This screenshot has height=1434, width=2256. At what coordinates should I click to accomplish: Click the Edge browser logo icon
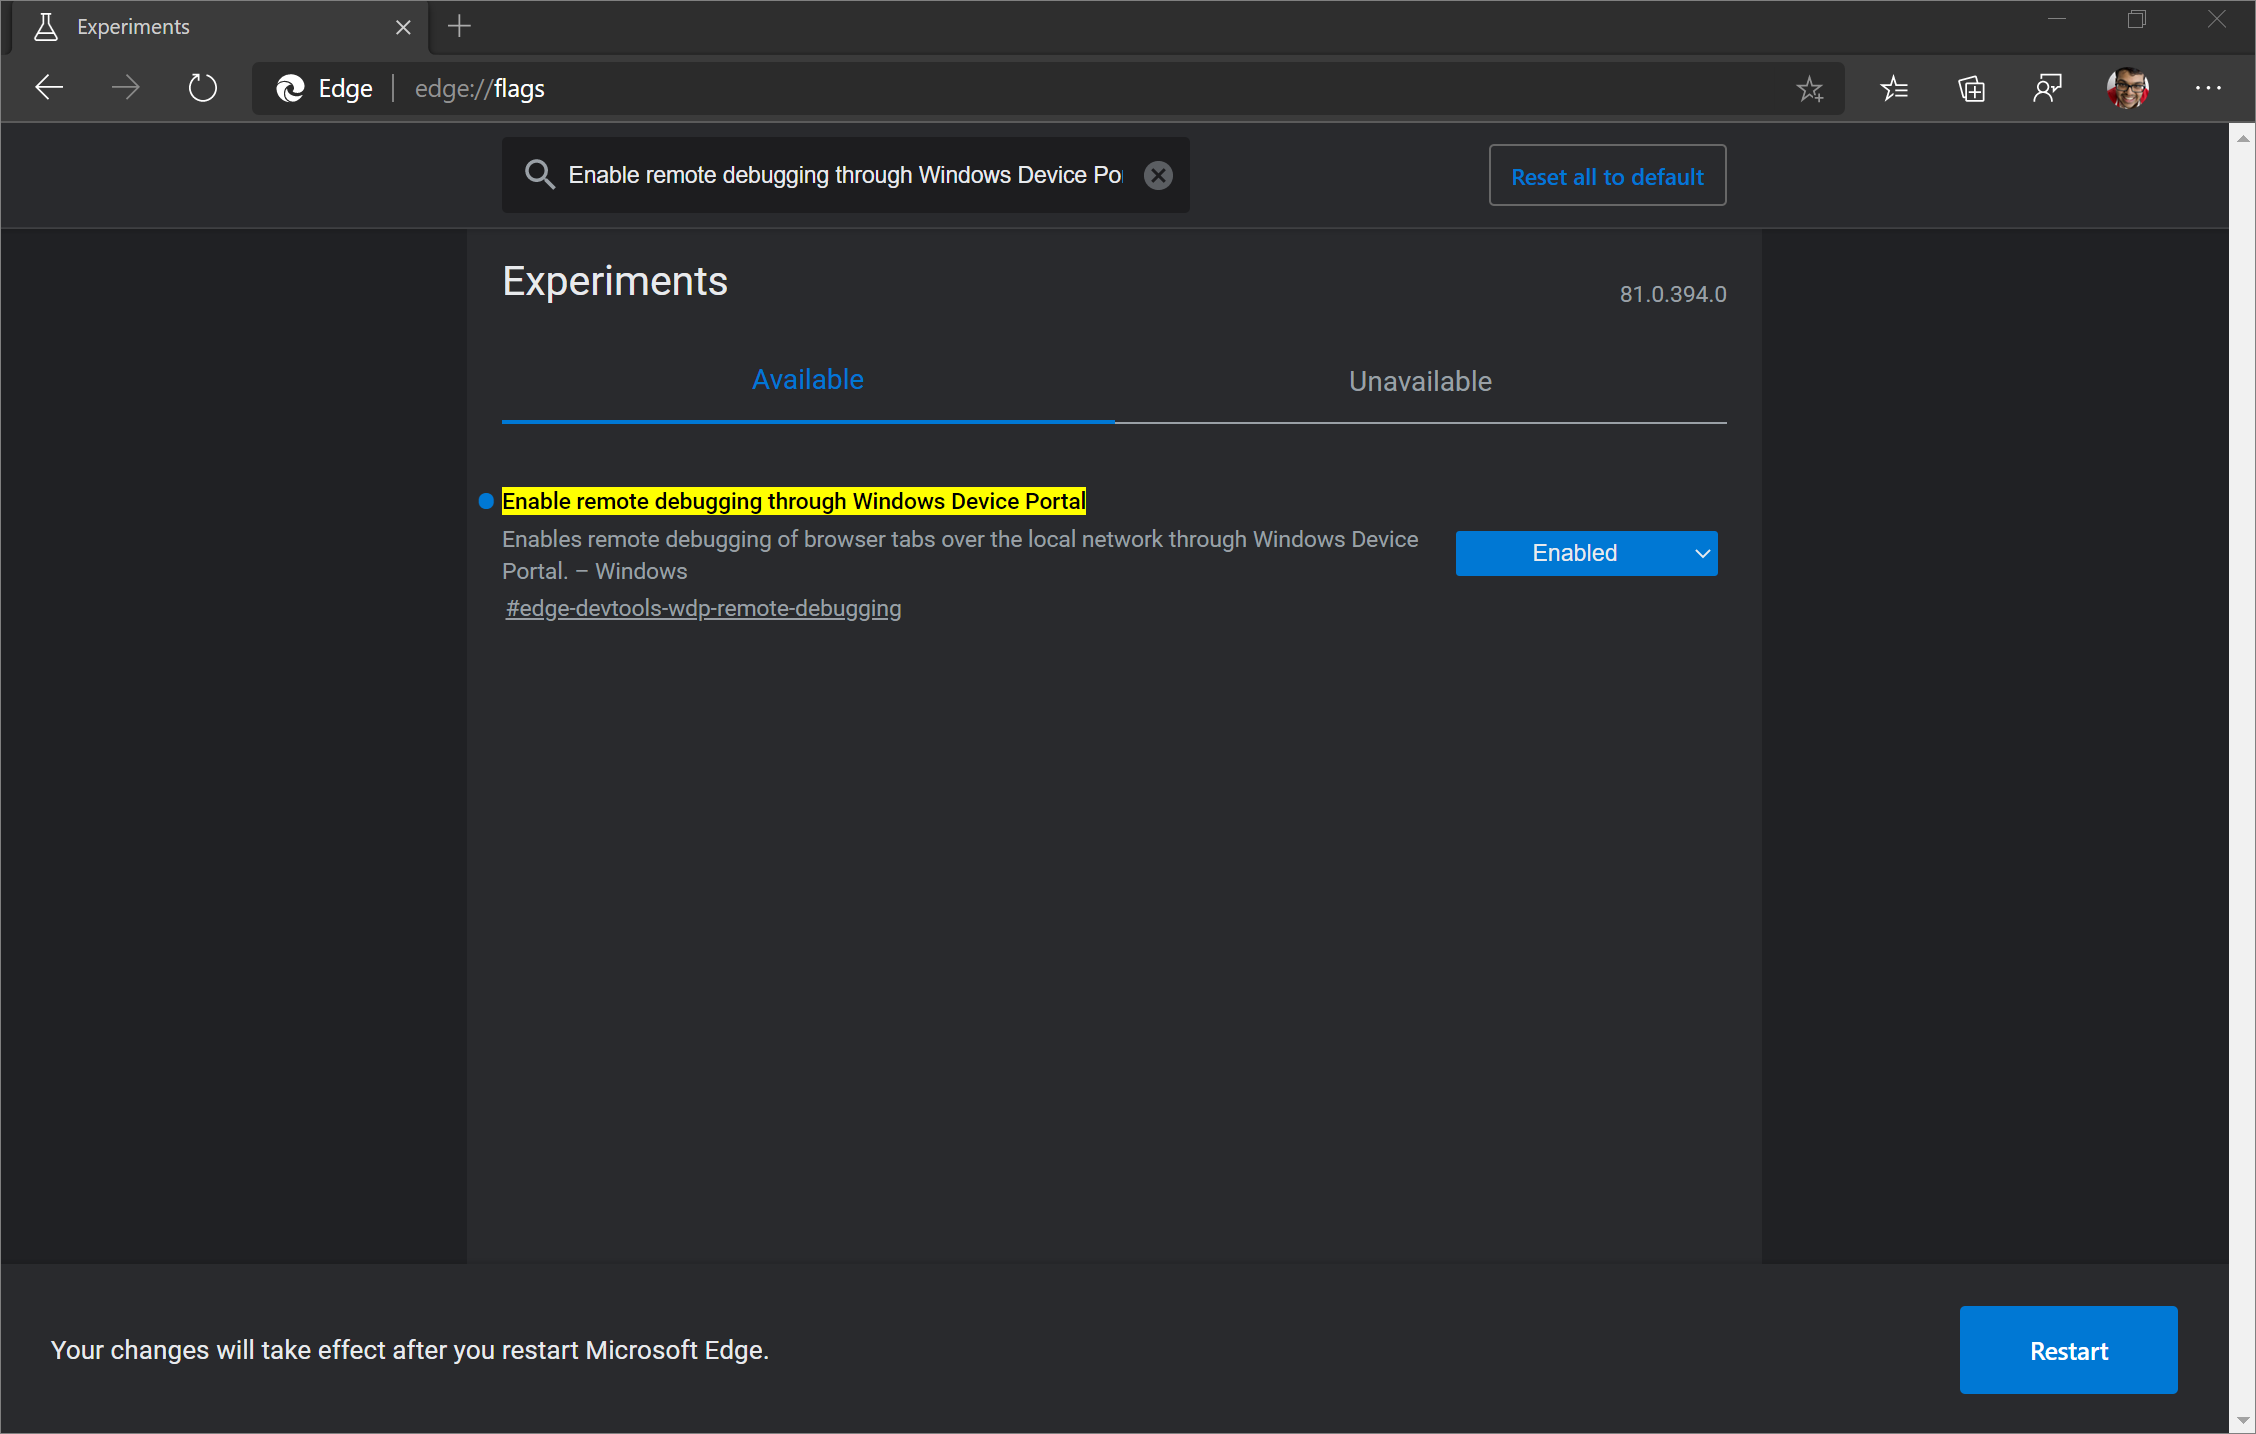(x=291, y=89)
